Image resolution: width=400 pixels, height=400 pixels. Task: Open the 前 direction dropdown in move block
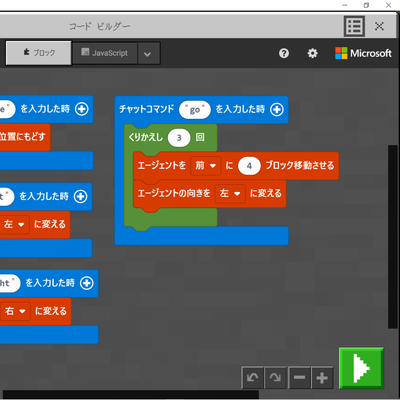(206, 166)
